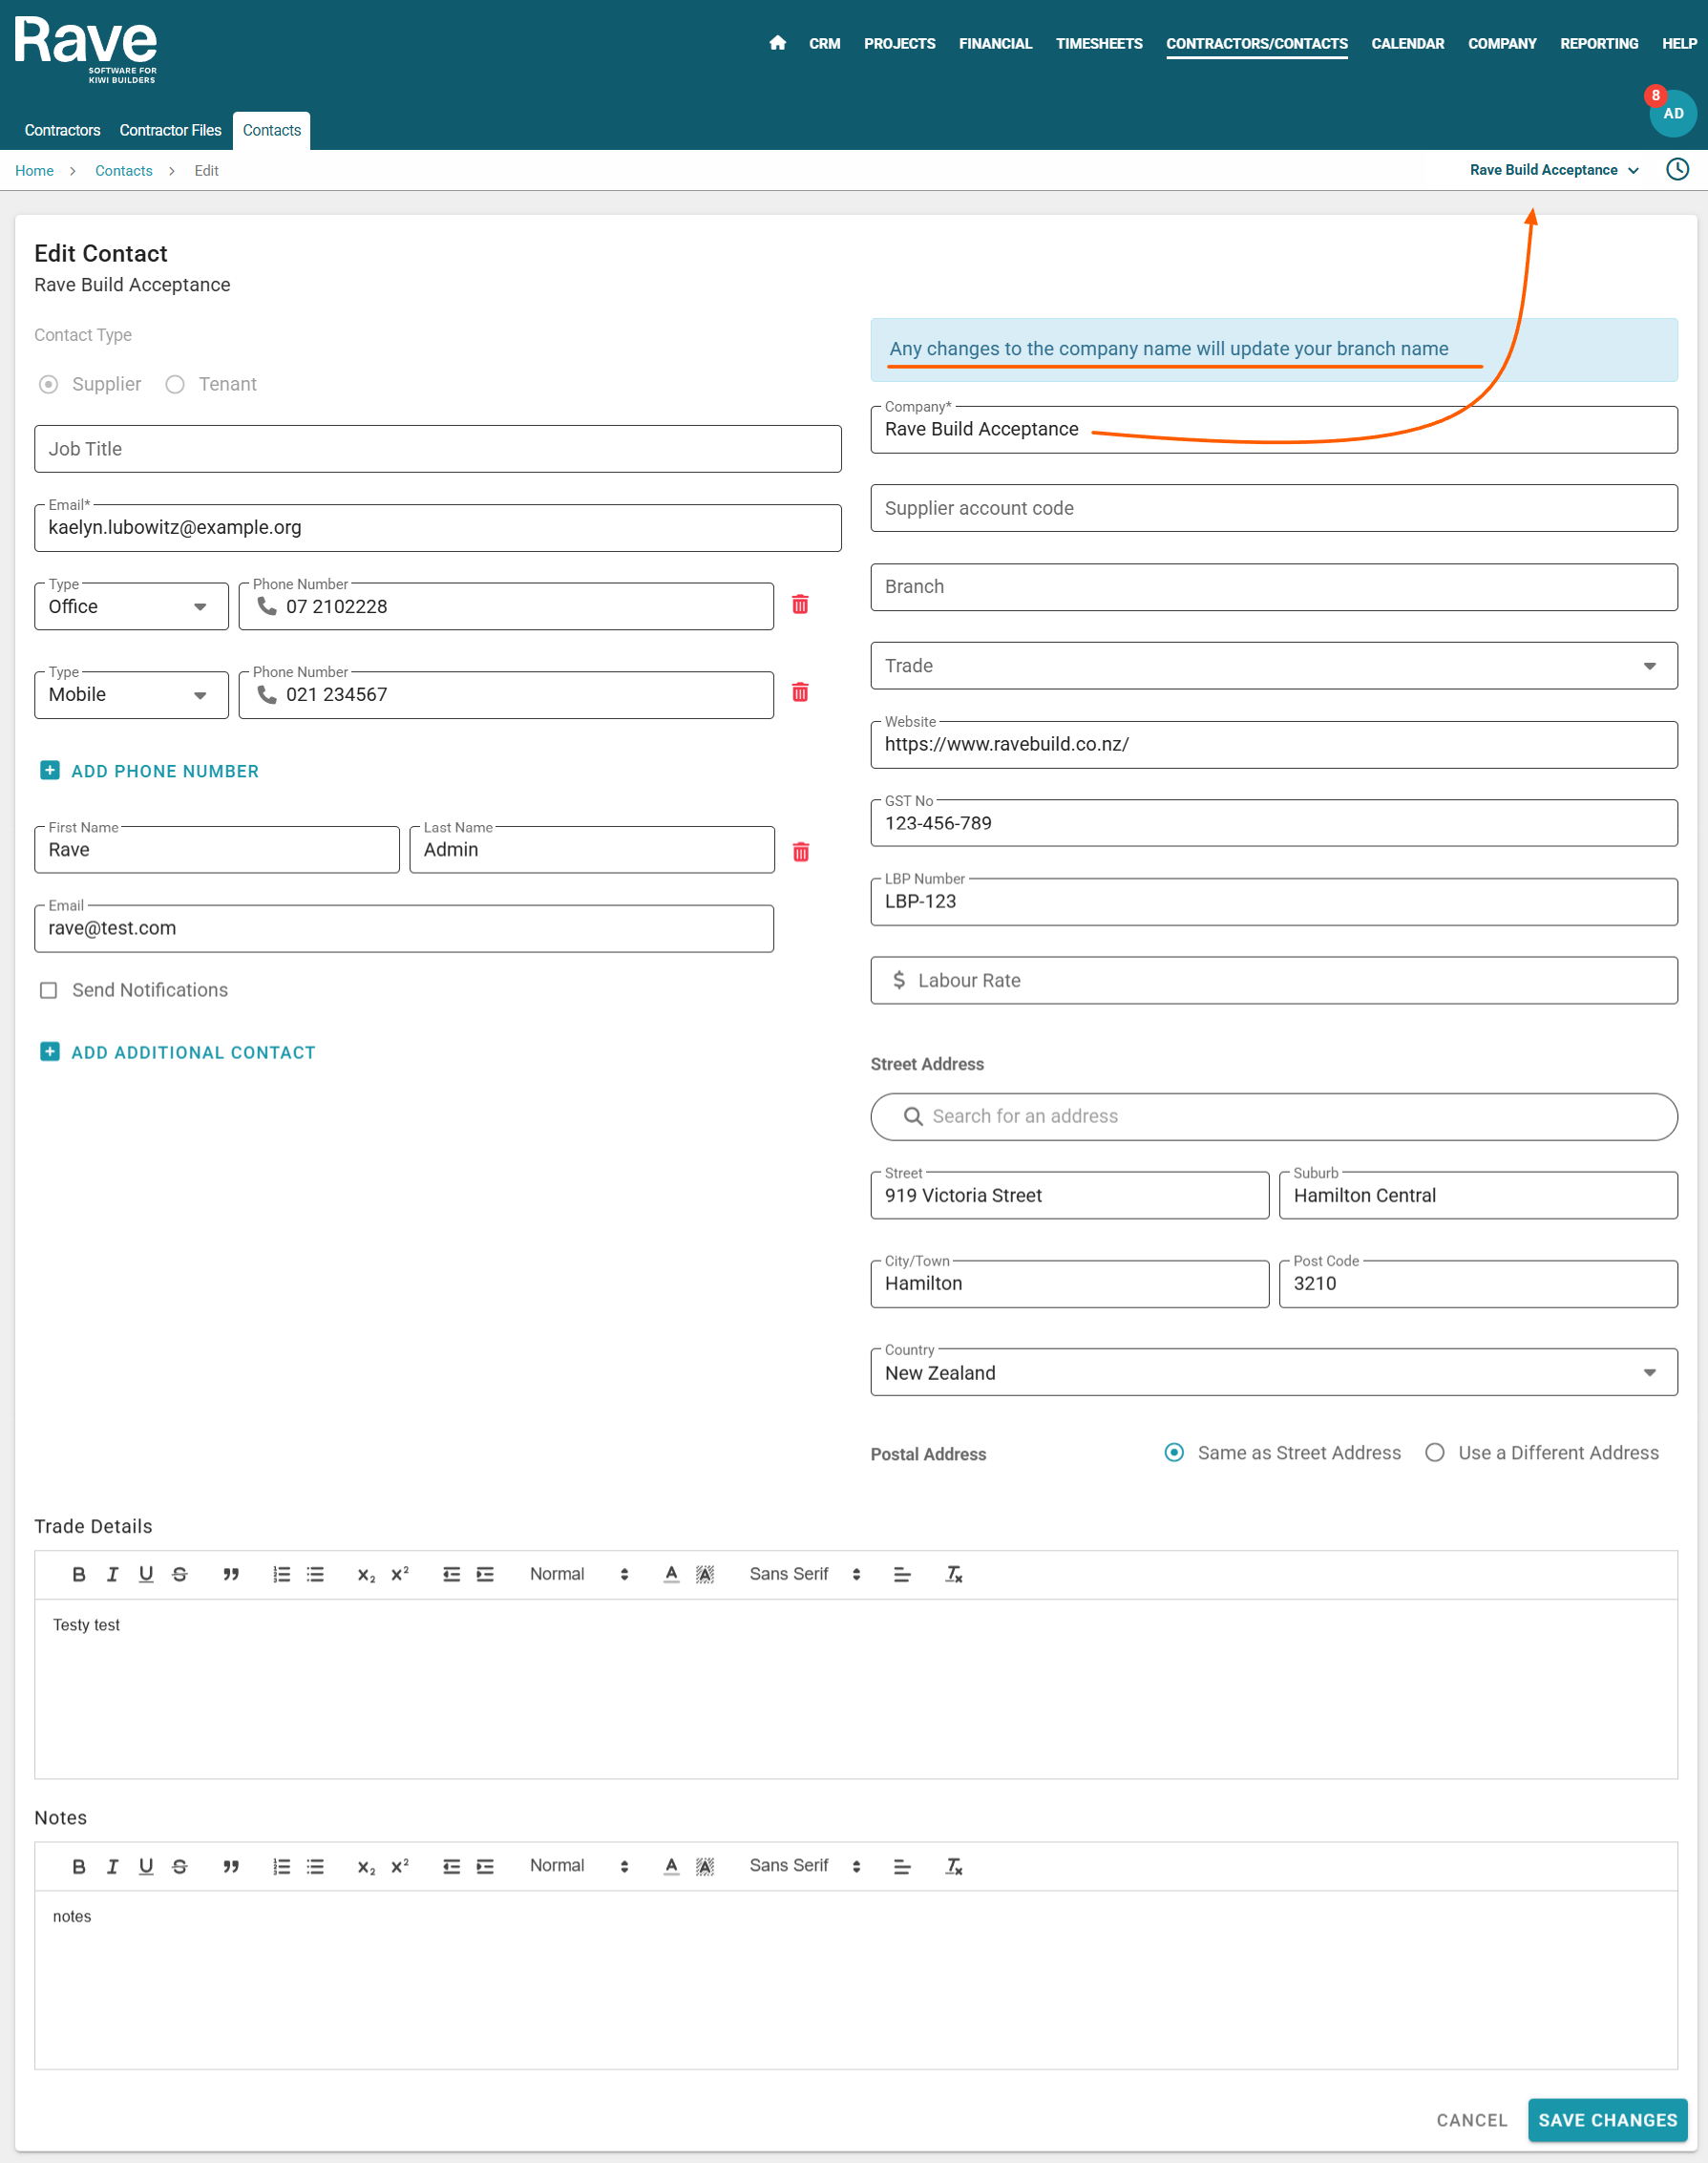Delete the Mobile phone number row

coord(800,693)
